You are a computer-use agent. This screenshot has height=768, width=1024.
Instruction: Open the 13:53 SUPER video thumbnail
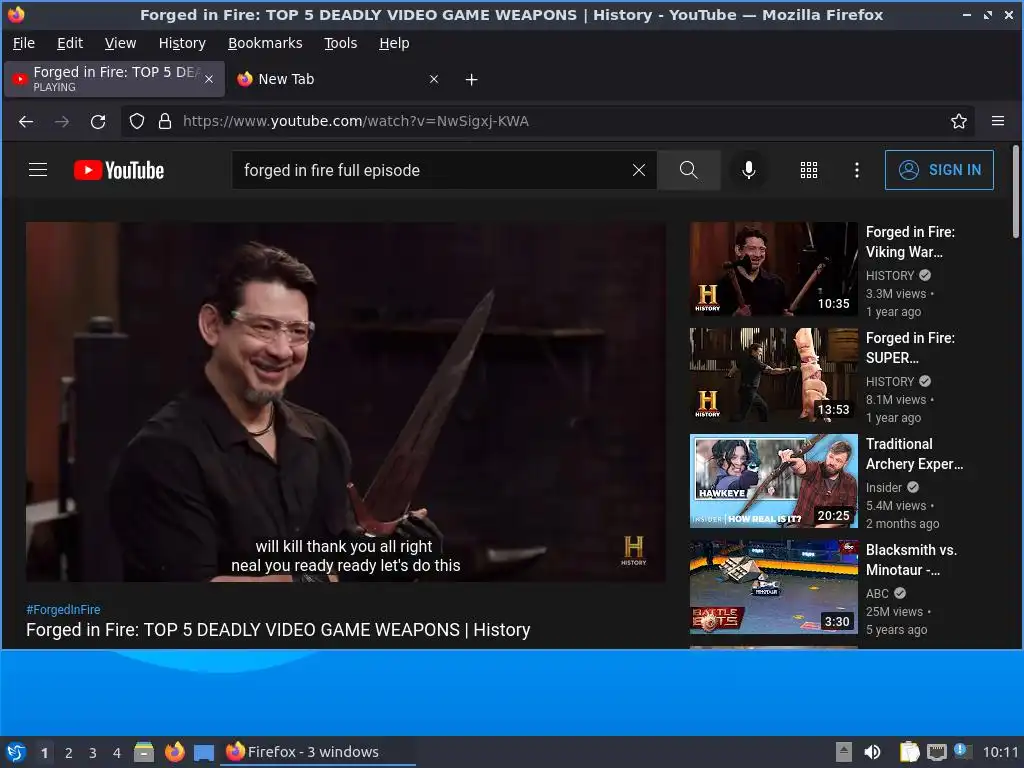(774, 375)
